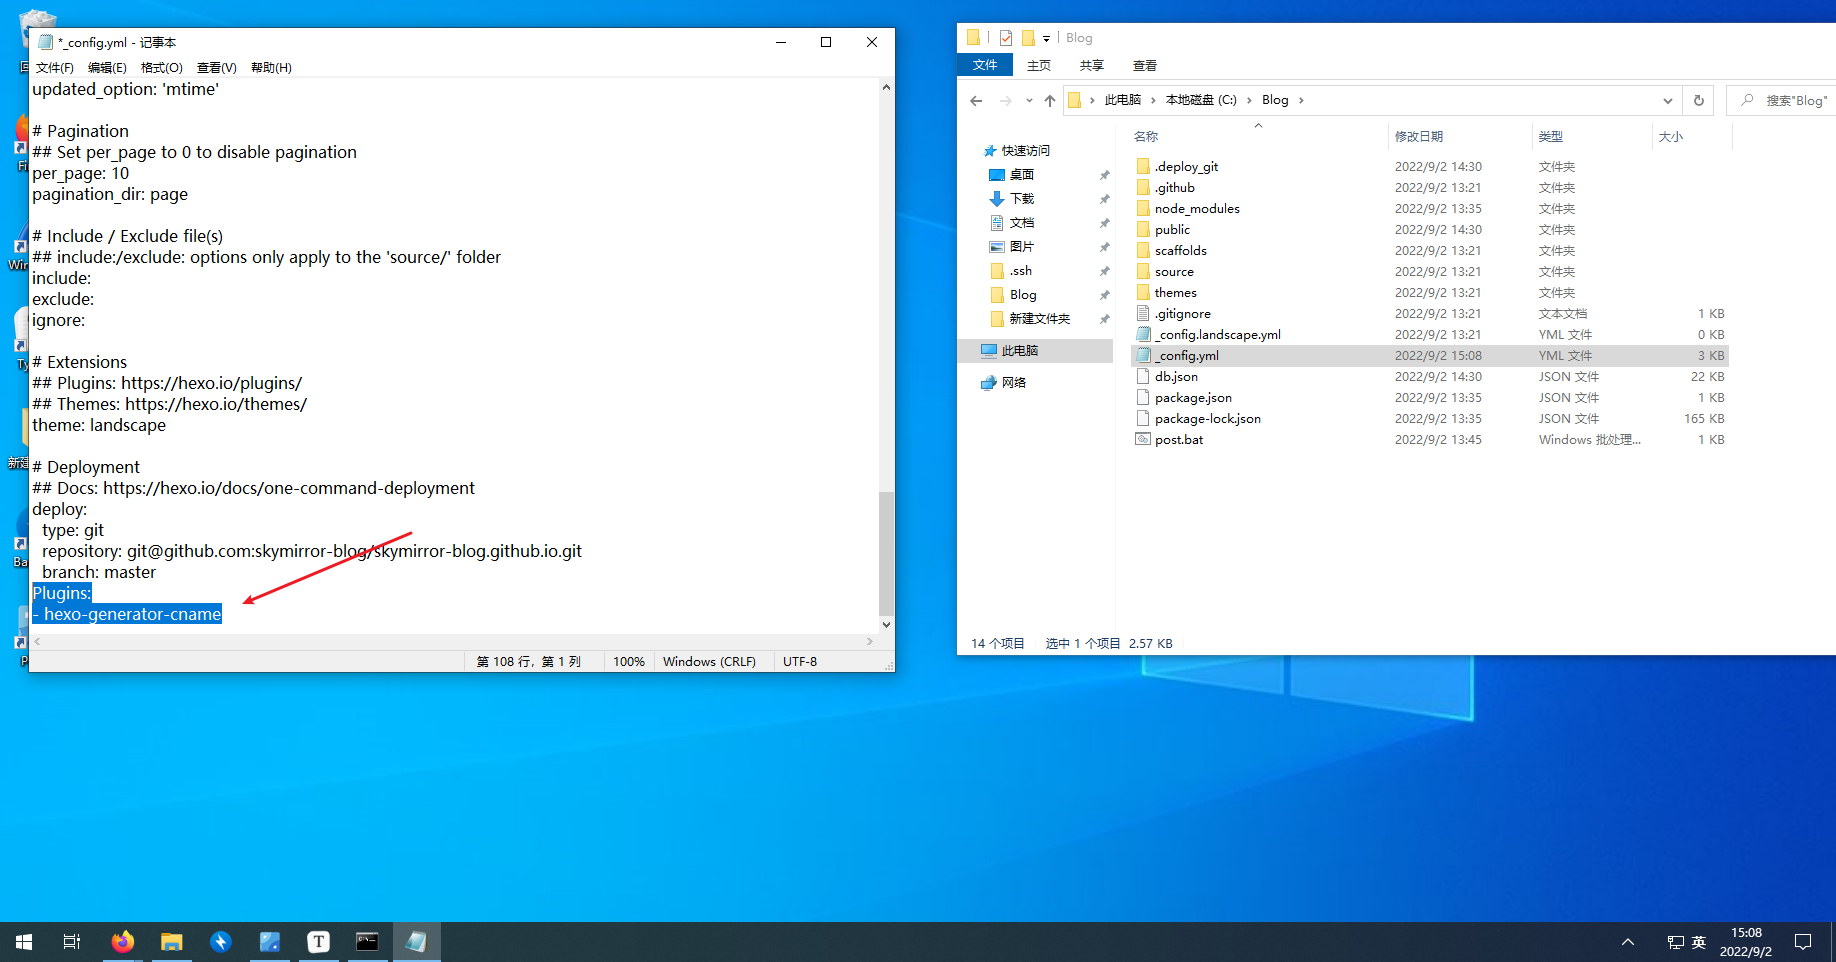Select .ssh folder in navigation pane
The image size is (1836, 962).
1020,271
